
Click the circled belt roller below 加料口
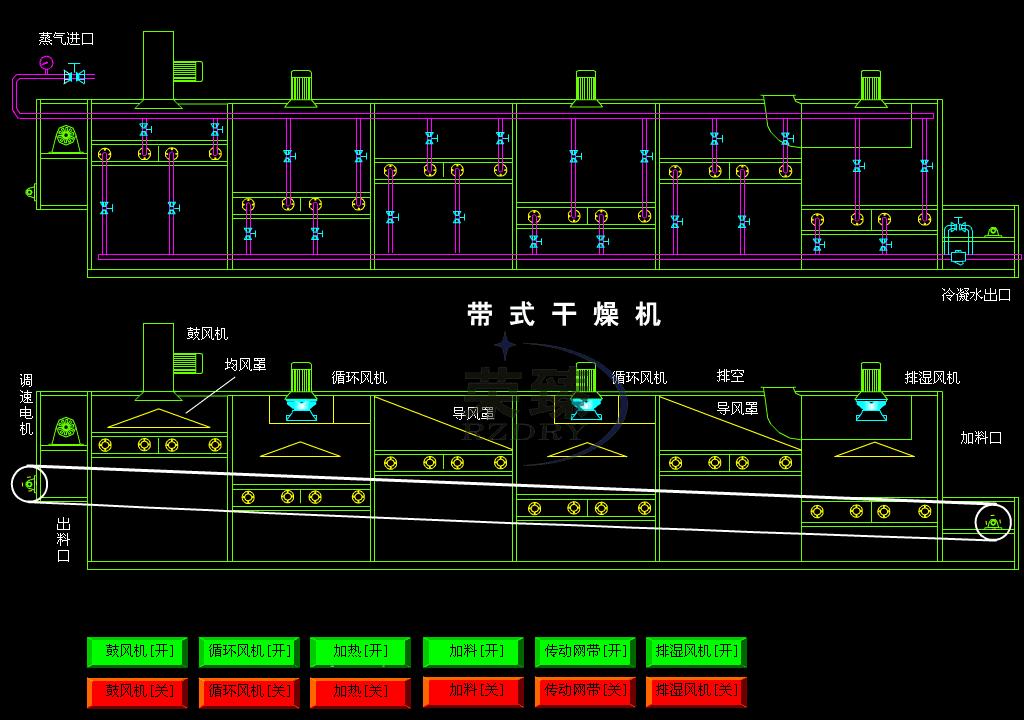point(992,521)
